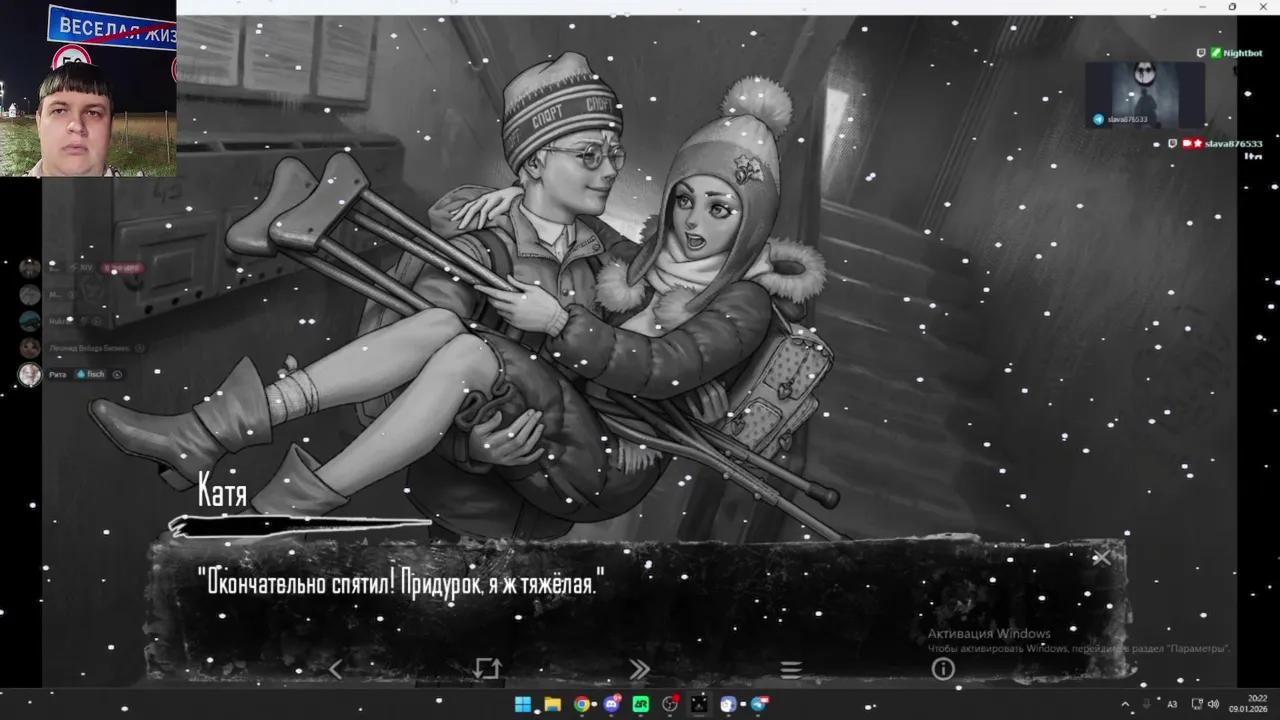Open Discord from the taskbar

[x=611, y=704]
